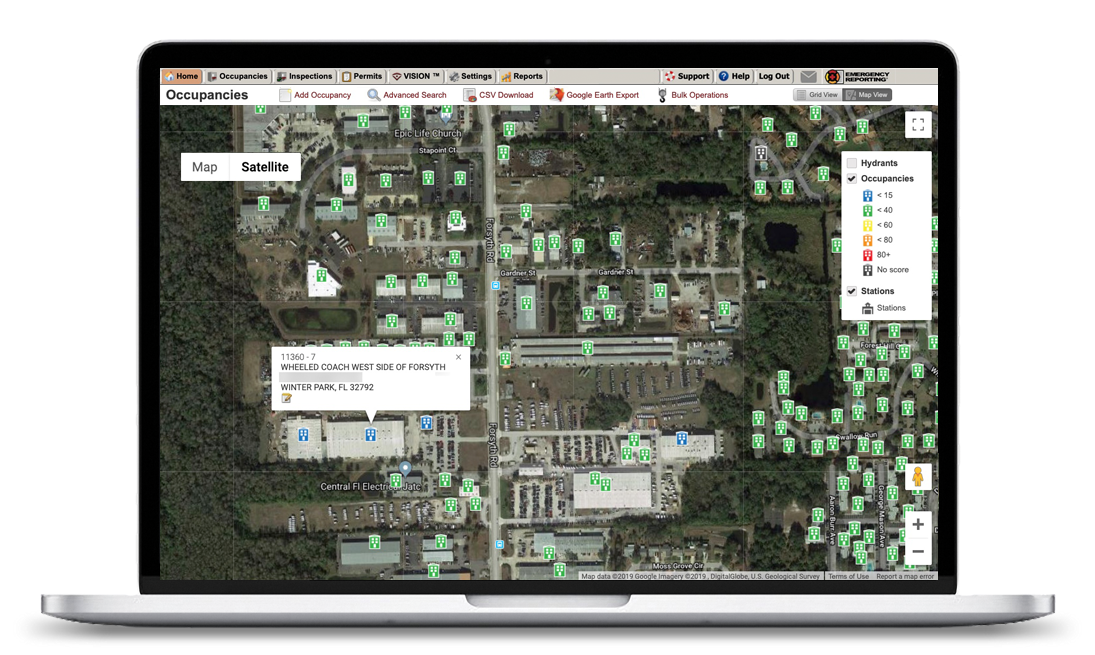The image size is (1095, 655).
Task: Click the Stations legend icon
Action: pyautogui.click(x=867, y=308)
